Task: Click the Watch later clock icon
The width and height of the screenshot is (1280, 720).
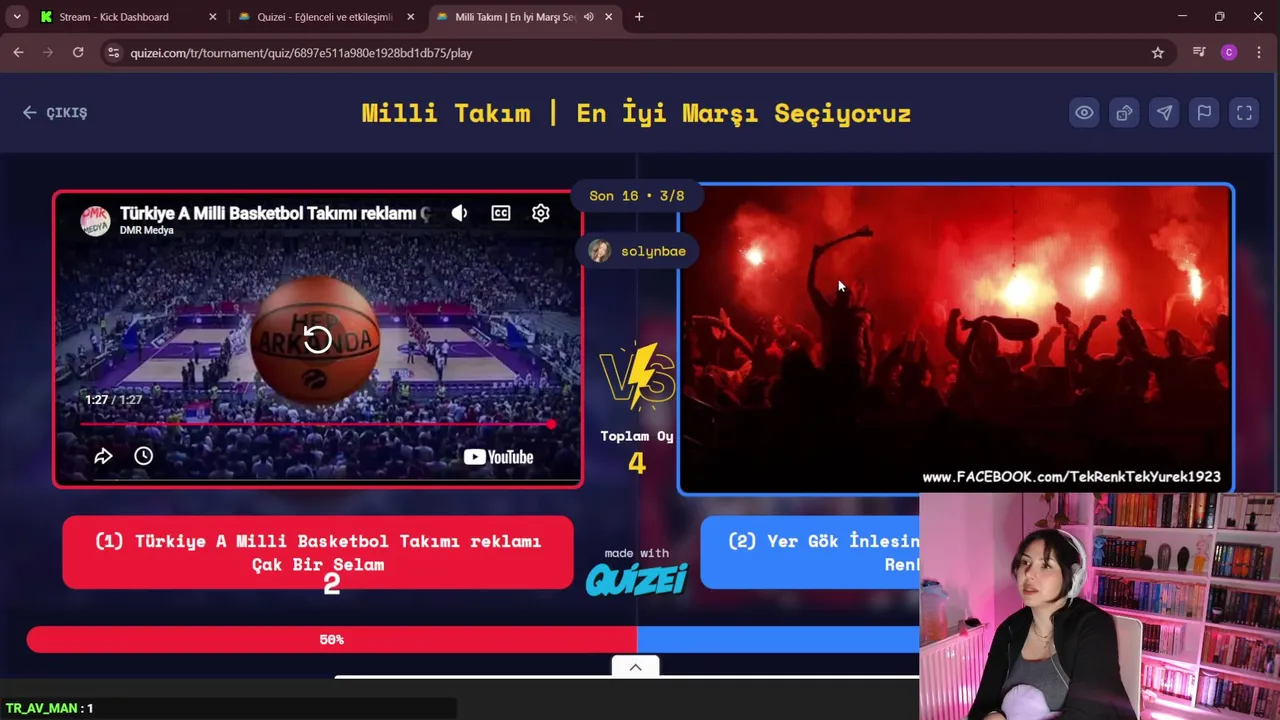Action: 143,456
